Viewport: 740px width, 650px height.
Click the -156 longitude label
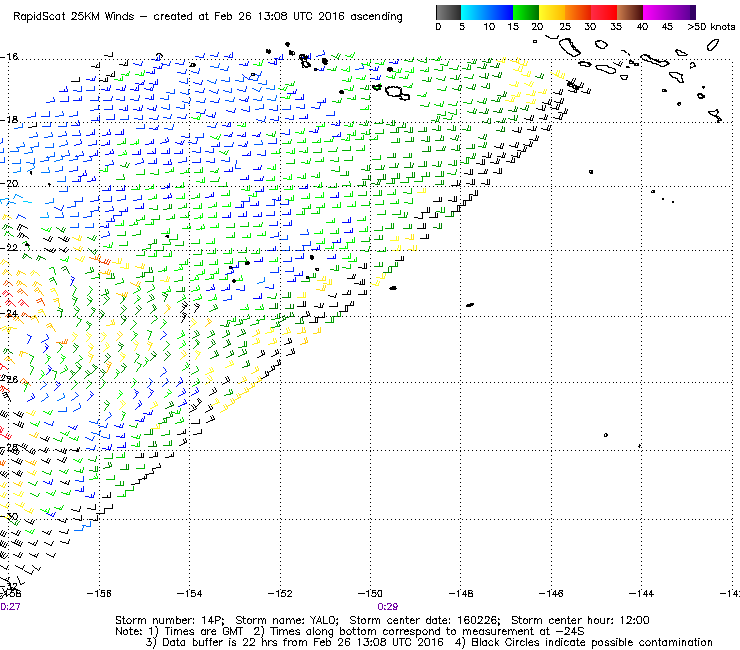[99, 593]
